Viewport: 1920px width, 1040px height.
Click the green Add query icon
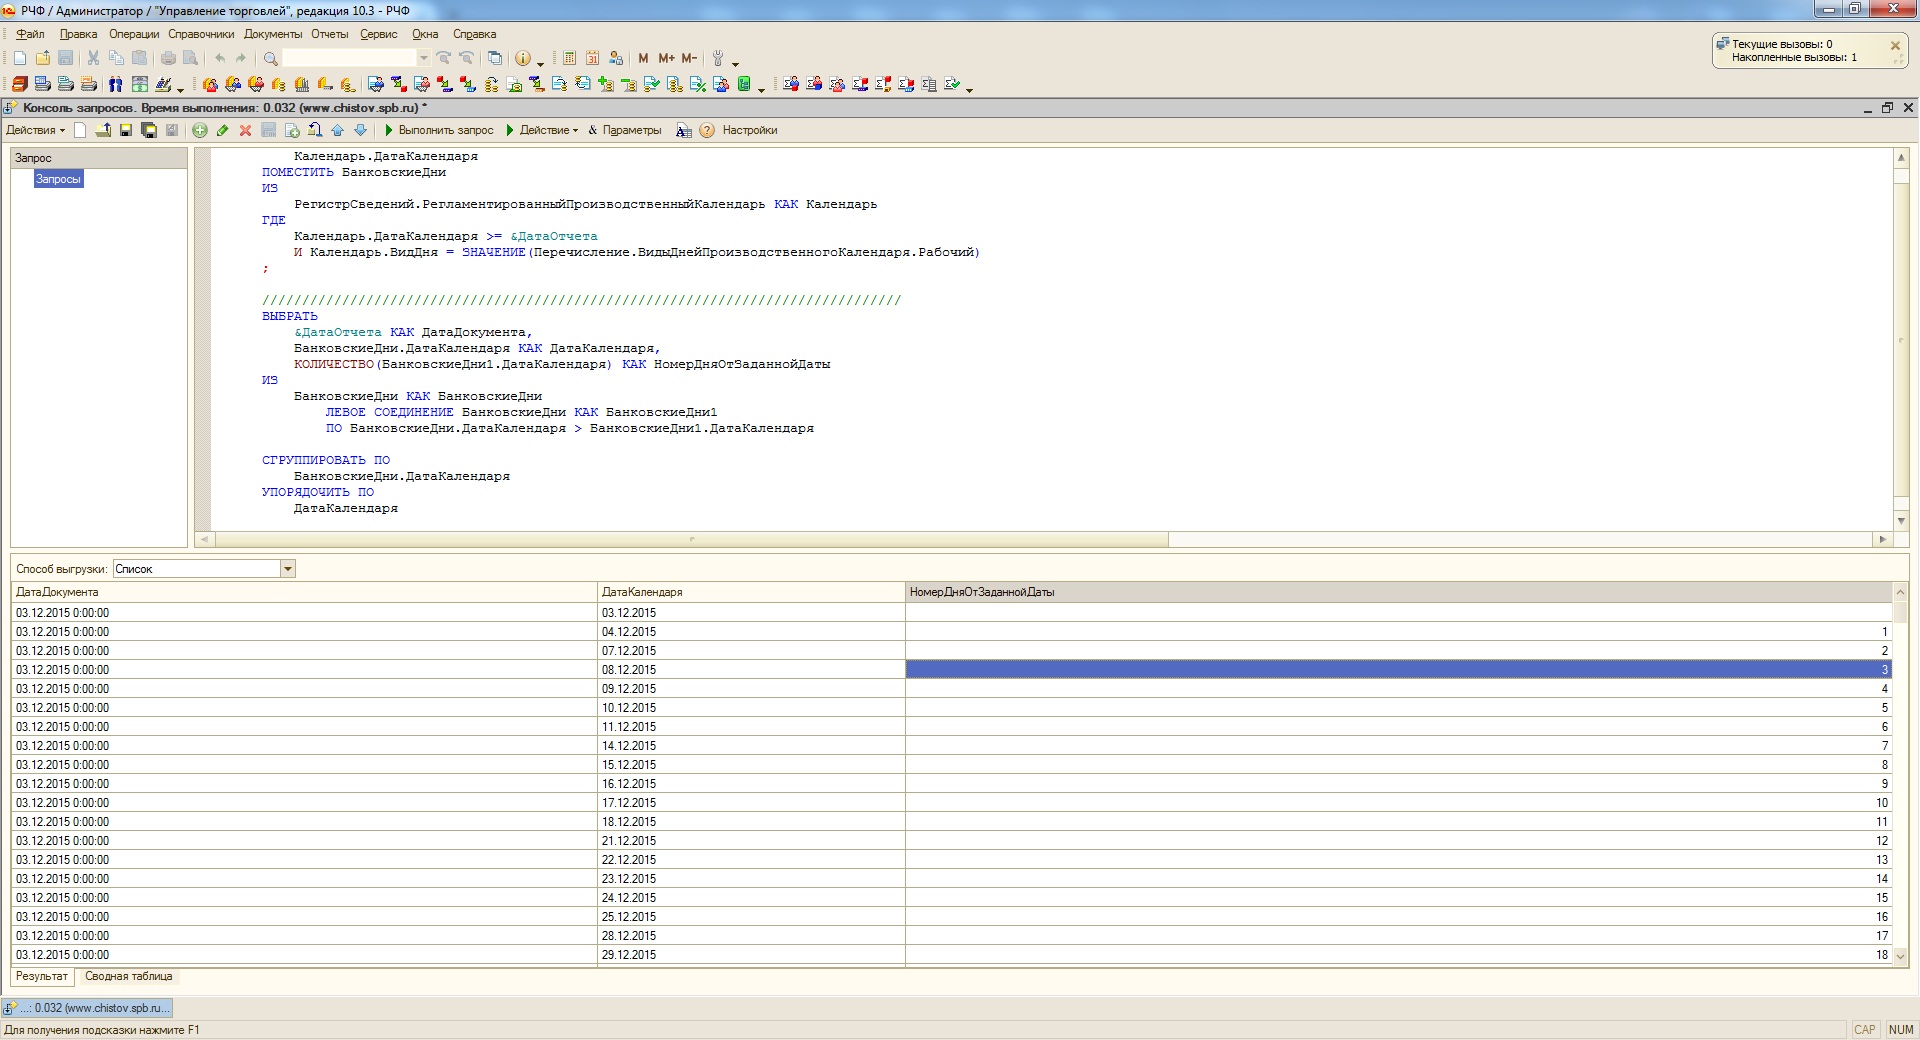point(200,130)
